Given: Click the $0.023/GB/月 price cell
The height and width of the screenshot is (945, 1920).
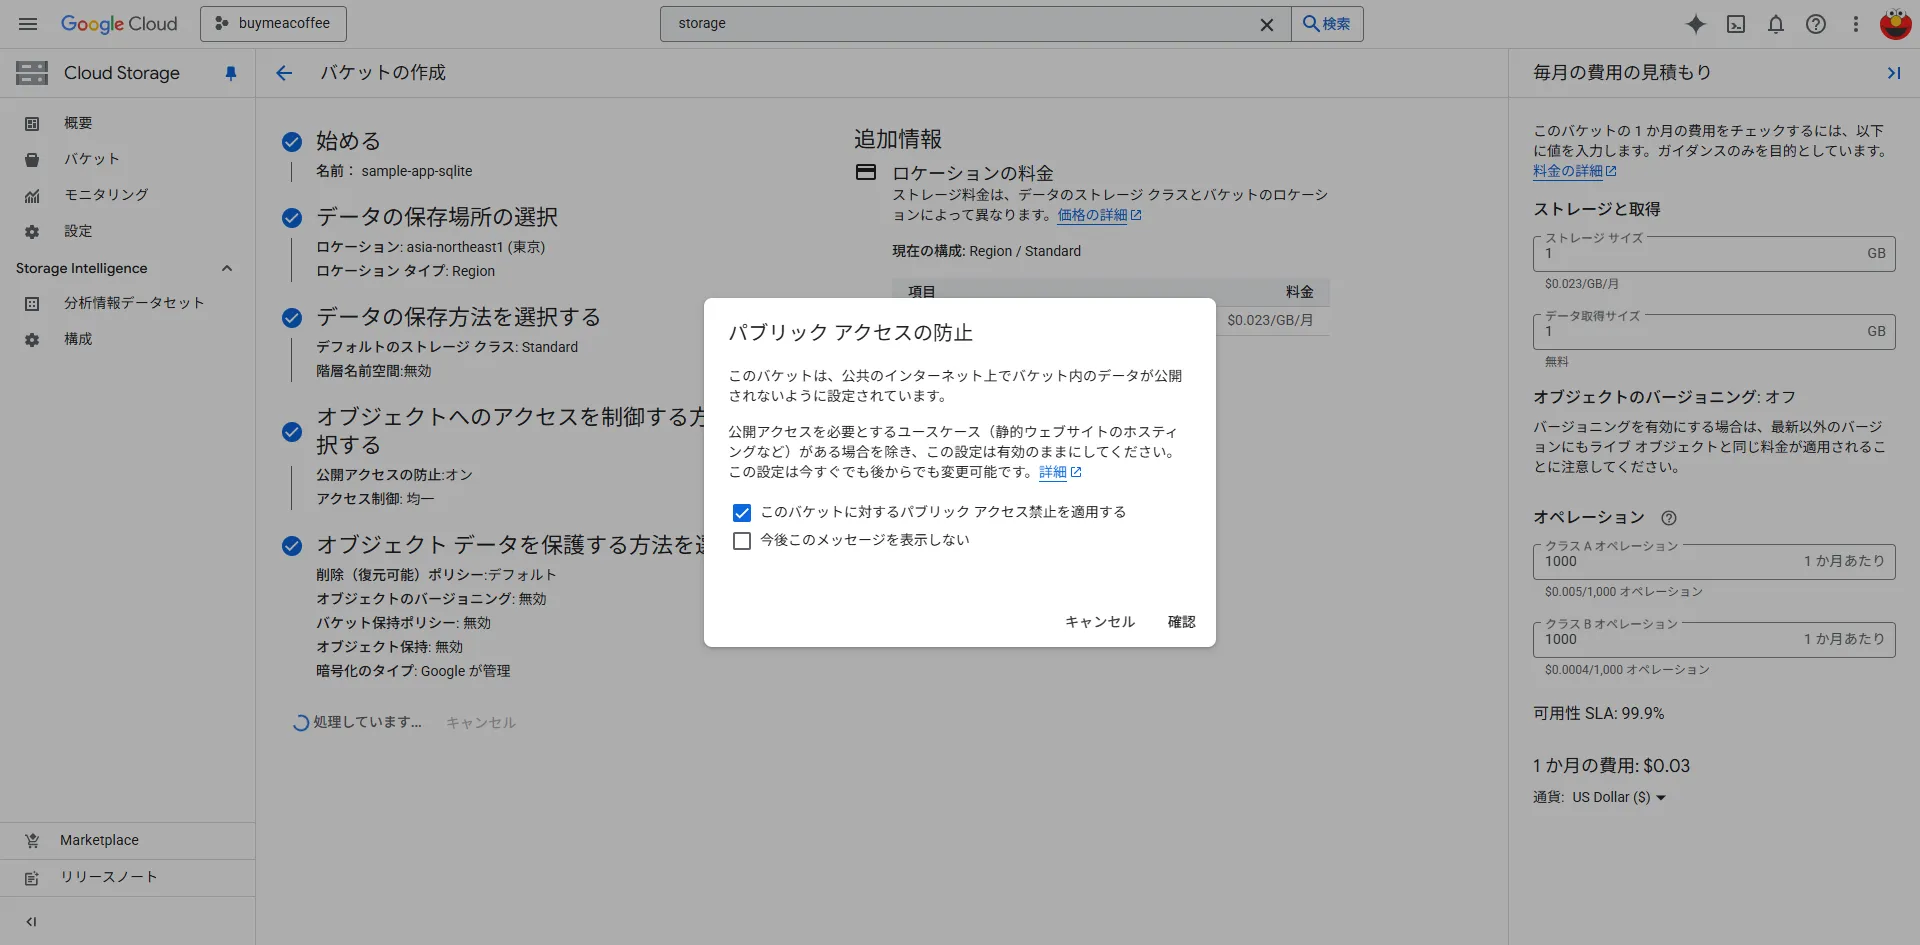Looking at the screenshot, I should coord(1270,320).
